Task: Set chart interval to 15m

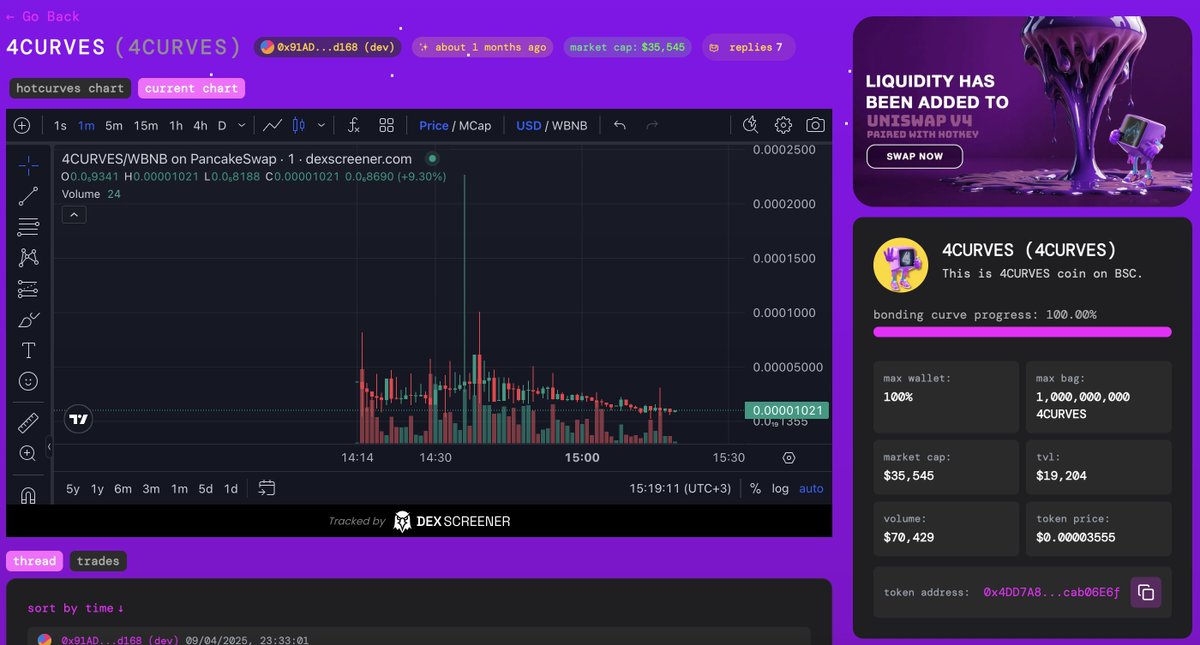Action: [x=146, y=125]
